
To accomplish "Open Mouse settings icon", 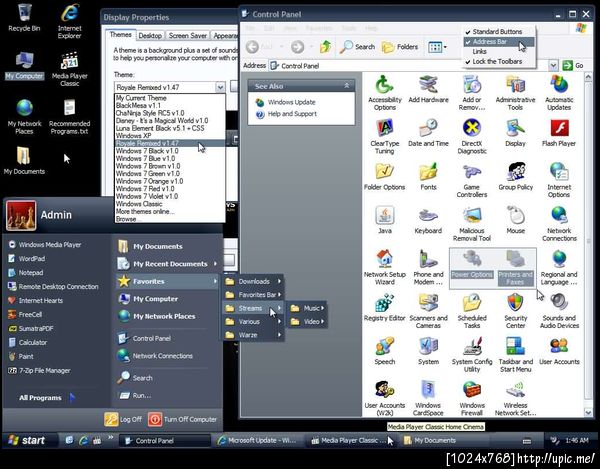I will click(515, 220).
